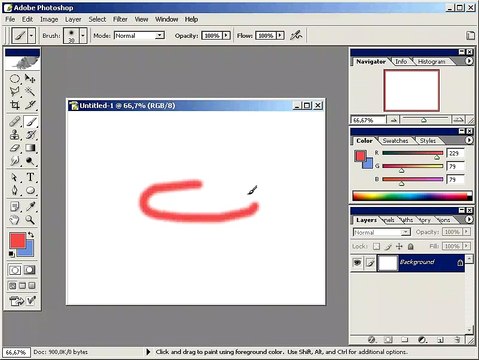Screen dimensions: 479x360
Task: Select the Healing Brush tool
Action: click(x=15, y=122)
